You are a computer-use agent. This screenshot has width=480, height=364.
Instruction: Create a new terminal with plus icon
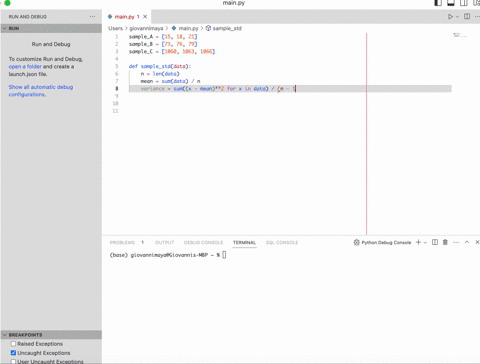(x=418, y=242)
